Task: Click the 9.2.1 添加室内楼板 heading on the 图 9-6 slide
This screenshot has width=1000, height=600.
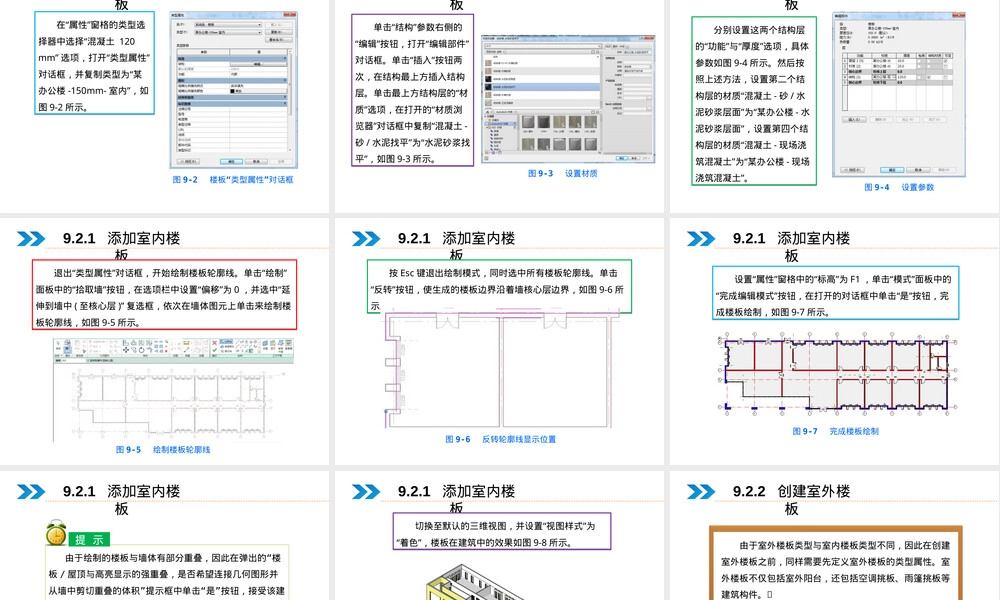Action: pos(457,247)
